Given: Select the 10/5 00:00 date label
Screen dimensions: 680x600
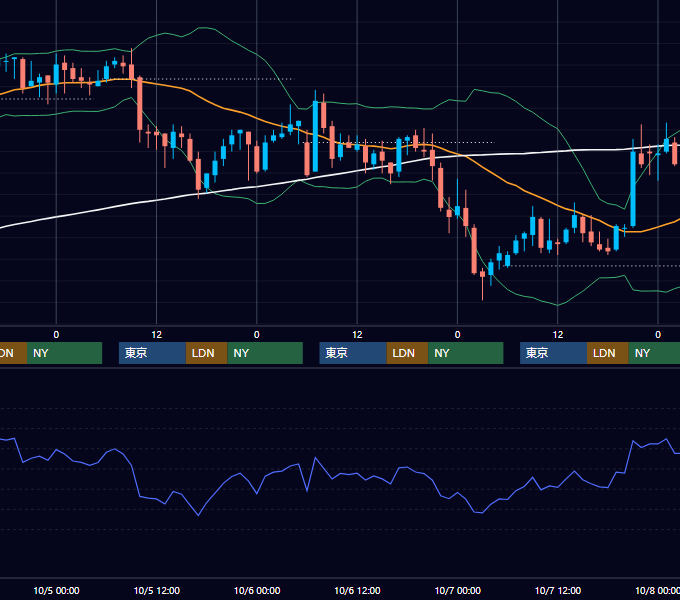Looking at the screenshot, I should click(x=56, y=590).
